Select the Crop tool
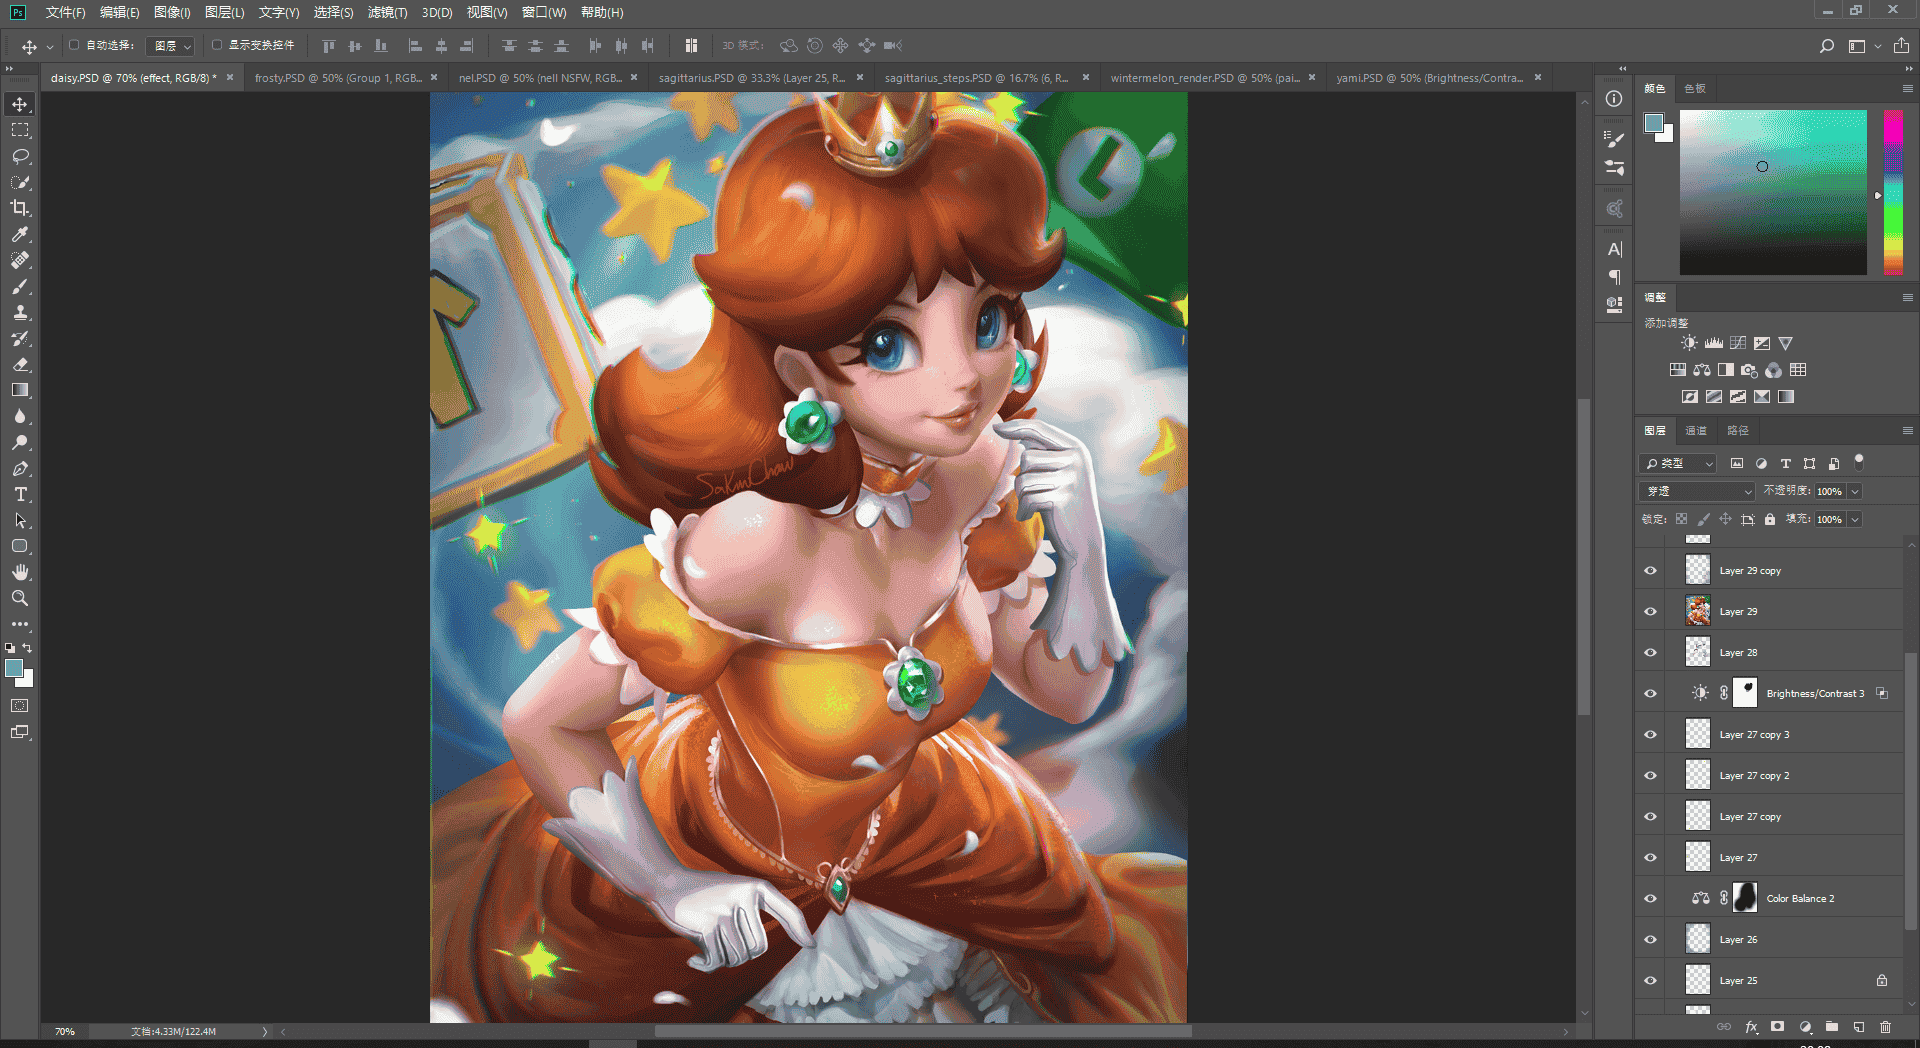 point(20,208)
